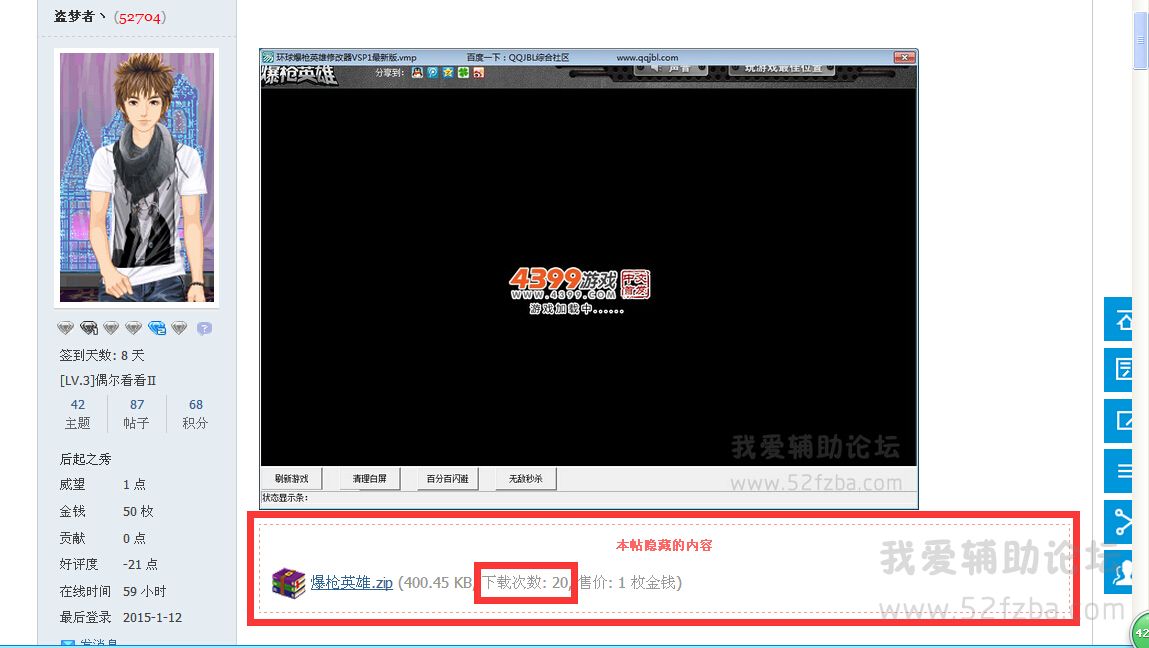
Task: Click the purple question mark medal icon
Action: (204, 328)
